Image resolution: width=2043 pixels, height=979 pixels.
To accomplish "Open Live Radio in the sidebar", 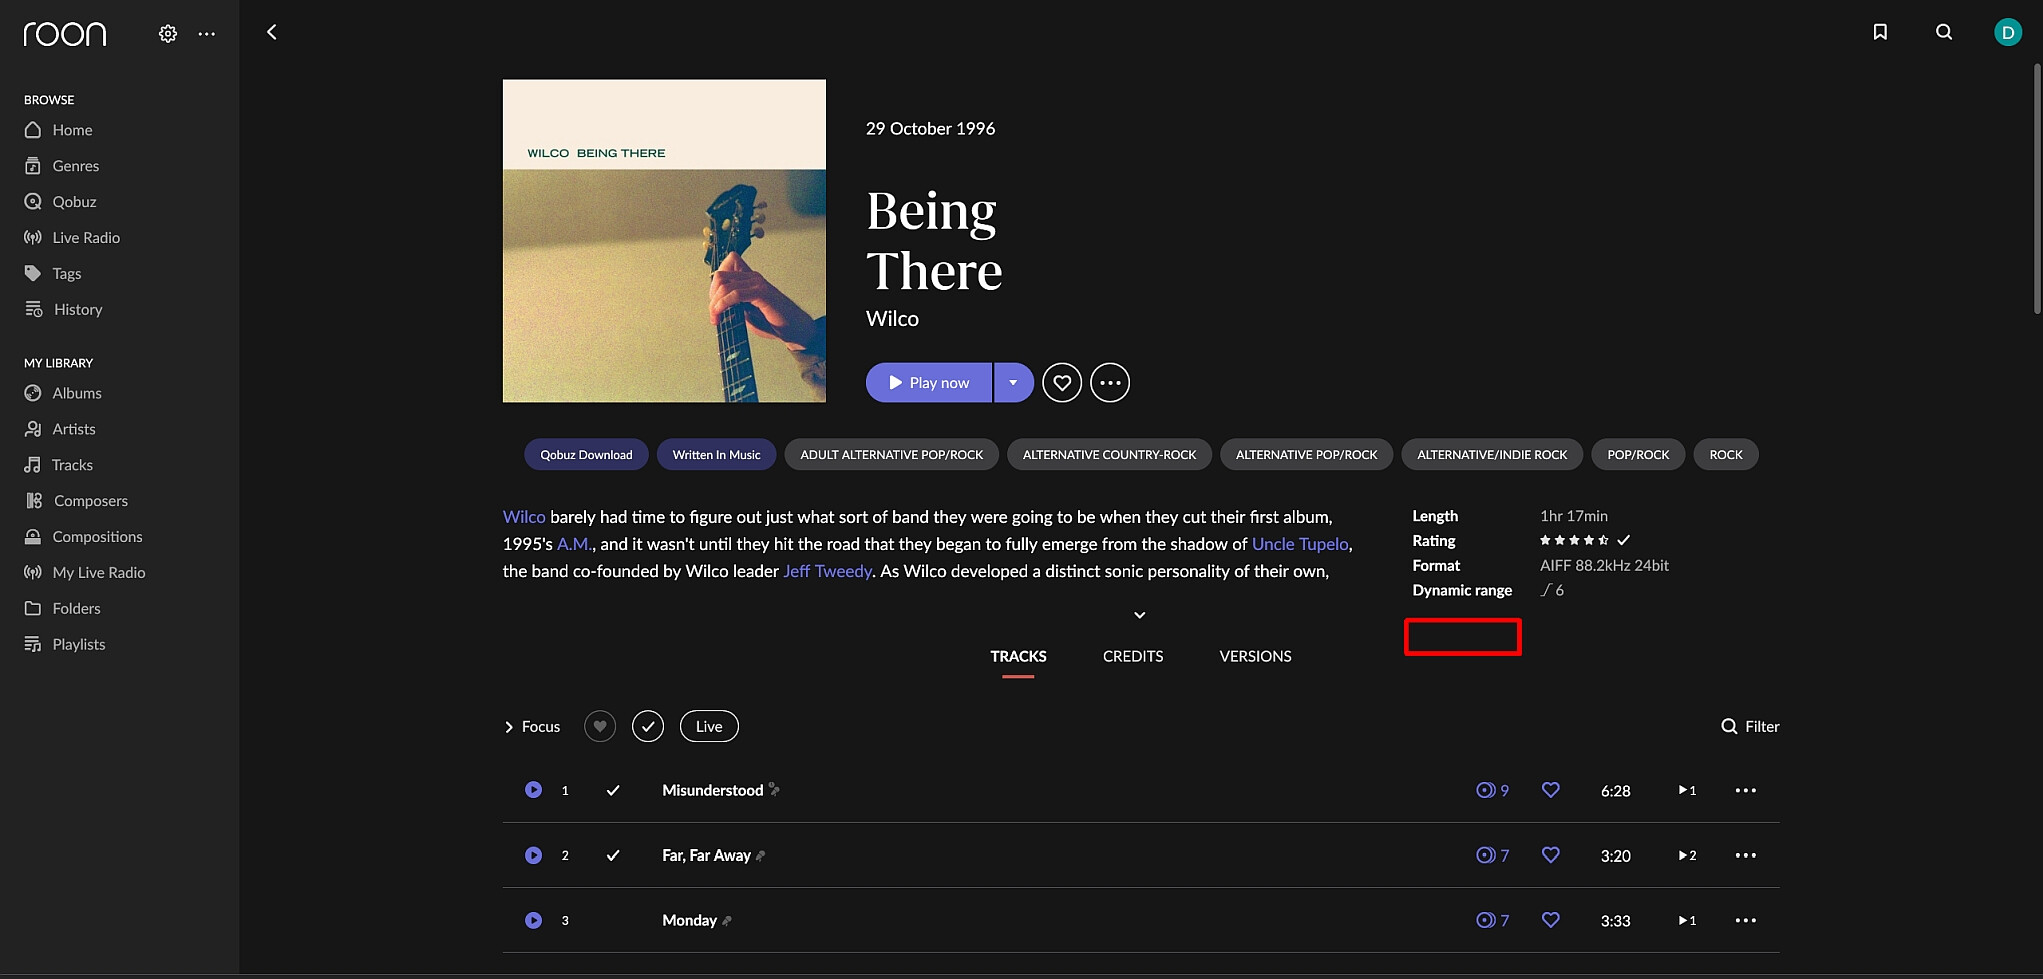I will (86, 238).
